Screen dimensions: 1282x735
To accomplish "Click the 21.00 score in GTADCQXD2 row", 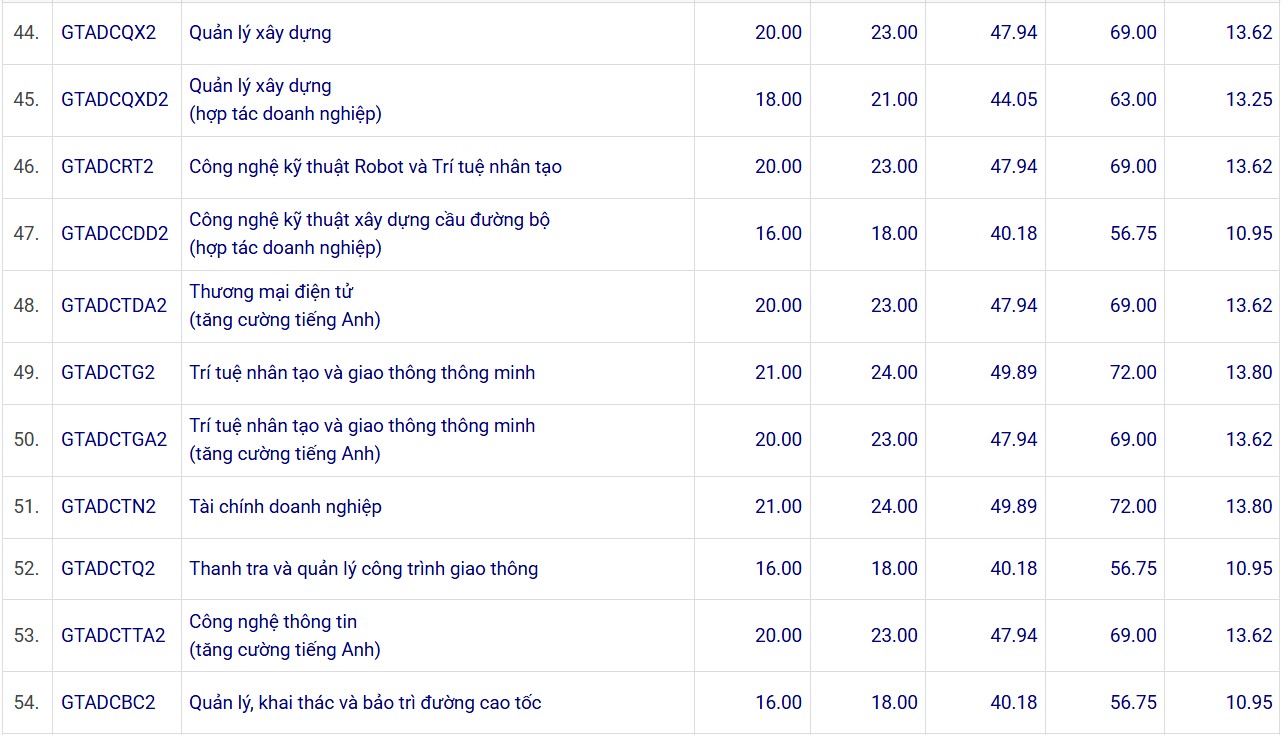I will click(x=893, y=99).
